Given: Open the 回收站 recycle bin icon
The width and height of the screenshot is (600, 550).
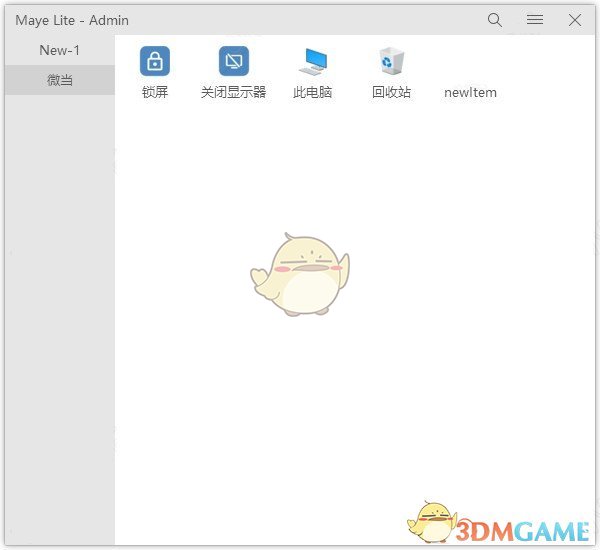Looking at the screenshot, I should (391, 61).
